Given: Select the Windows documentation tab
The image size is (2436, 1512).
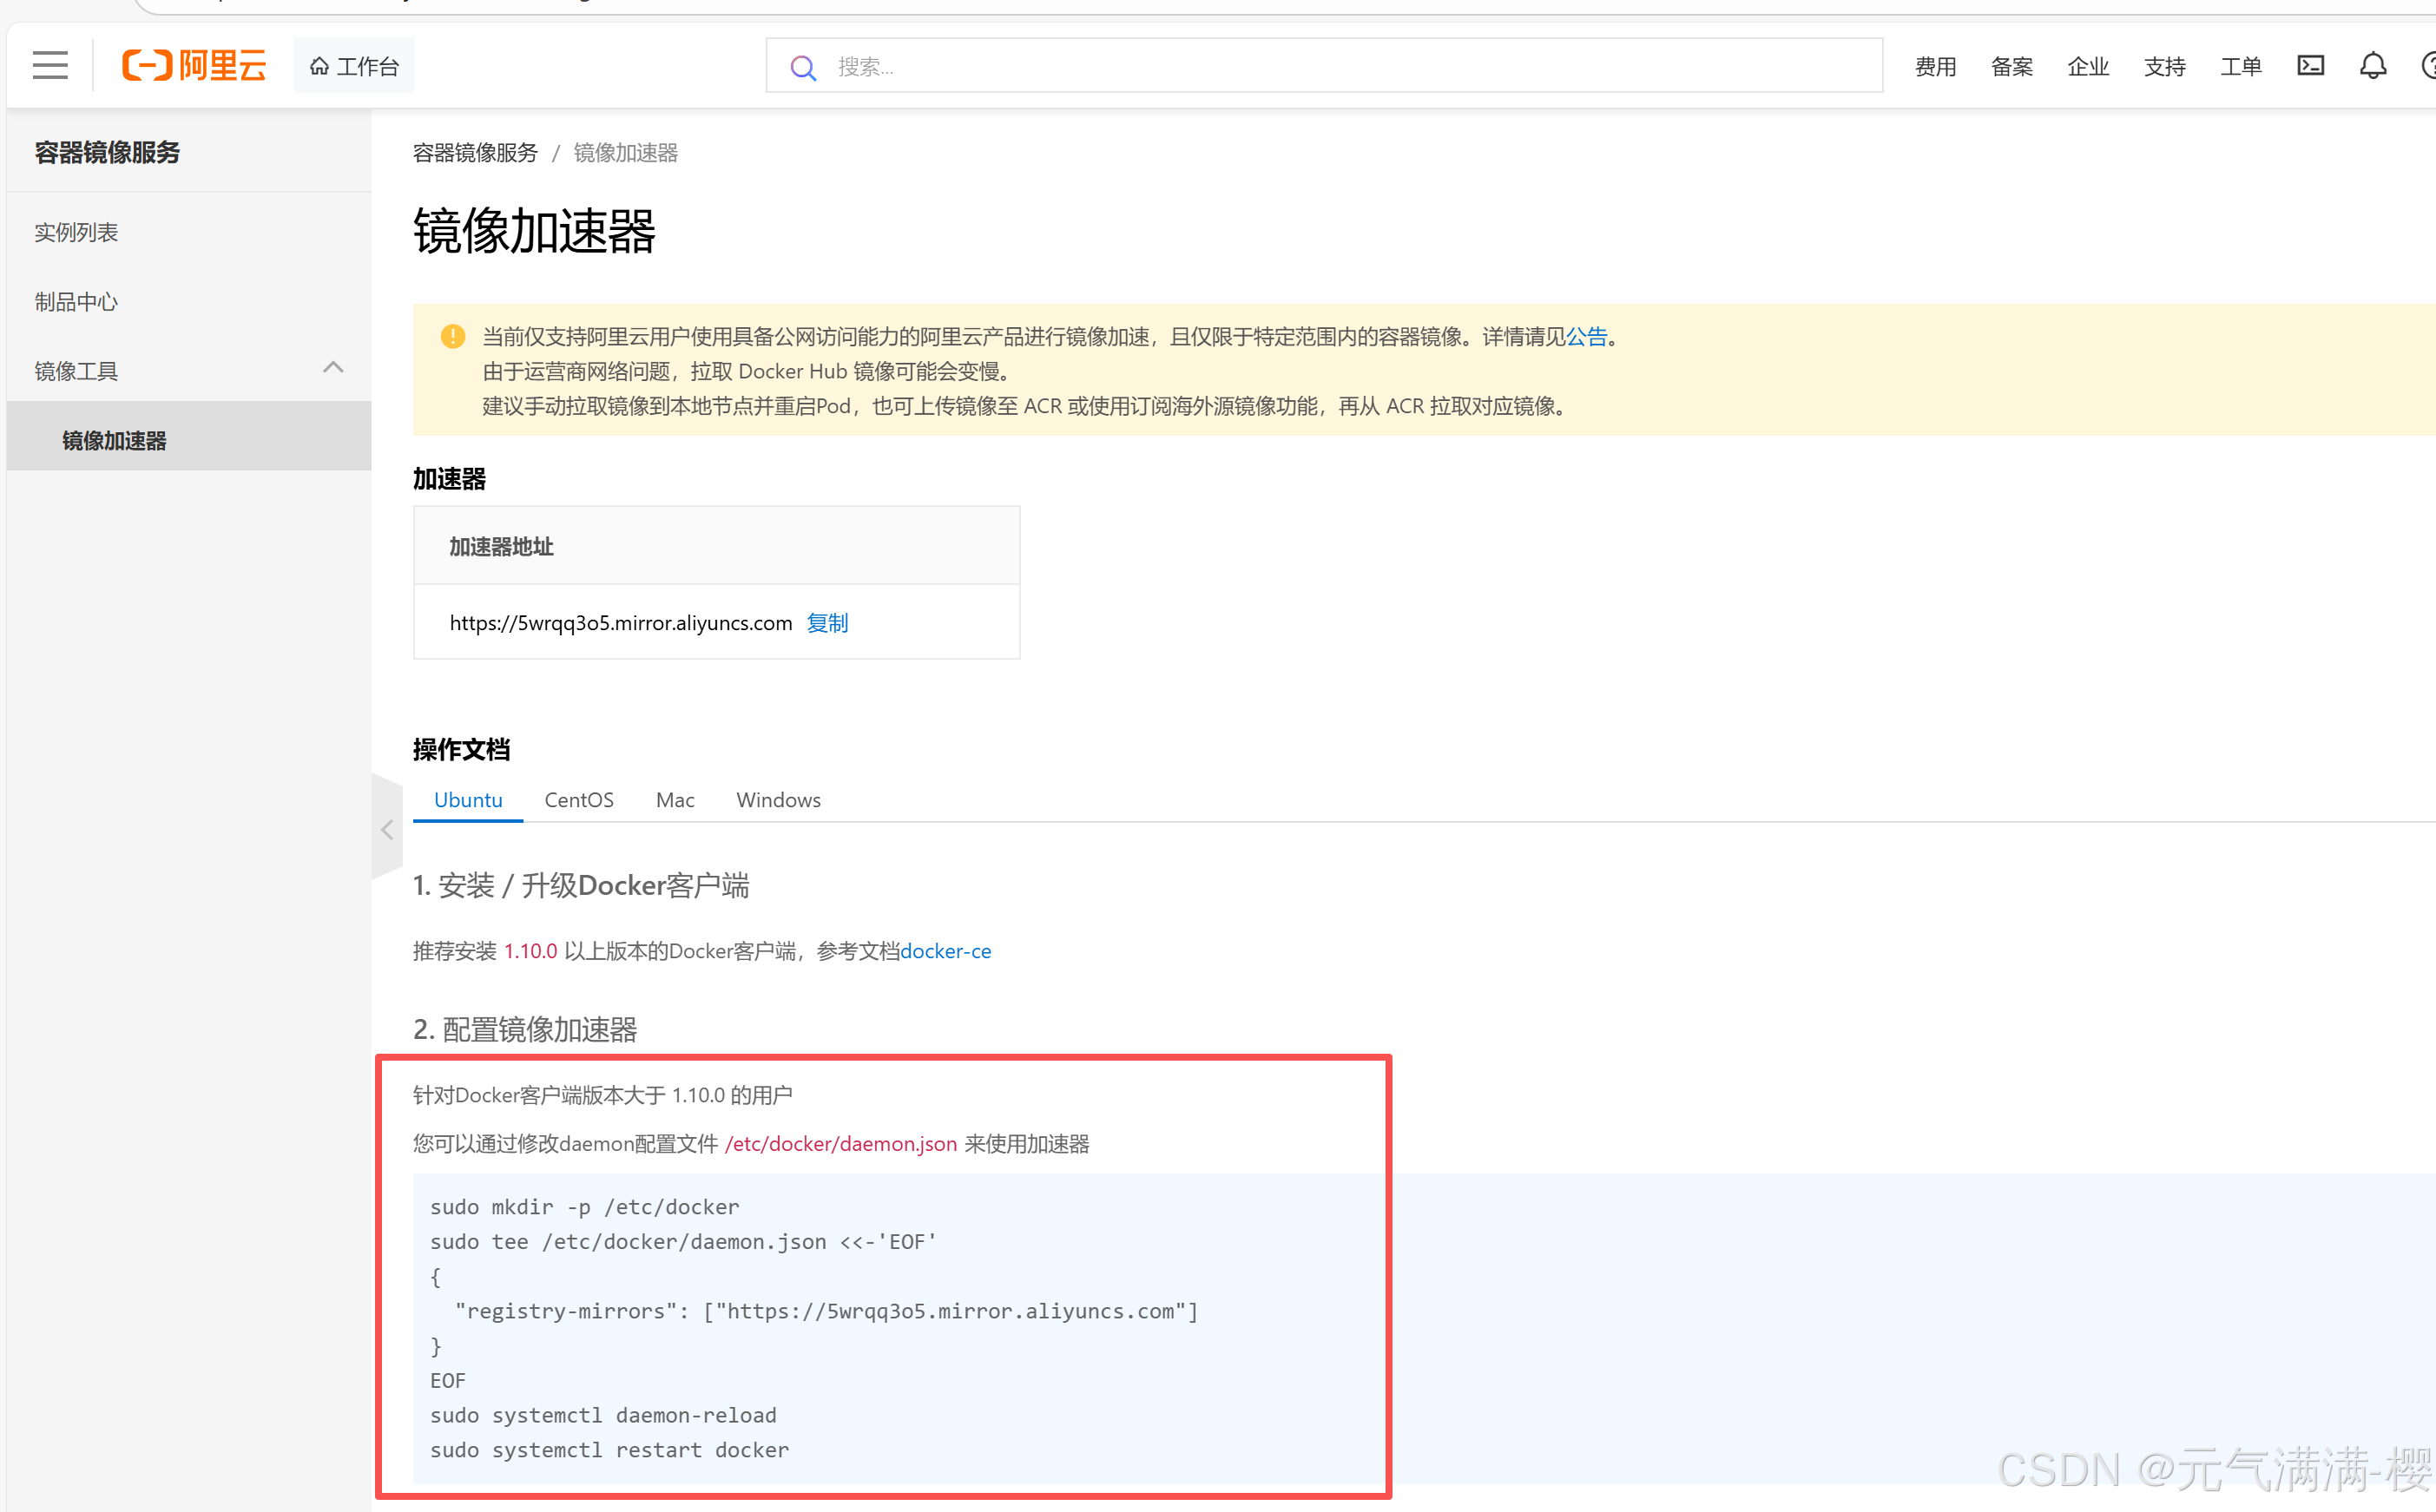Looking at the screenshot, I should [778, 800].
